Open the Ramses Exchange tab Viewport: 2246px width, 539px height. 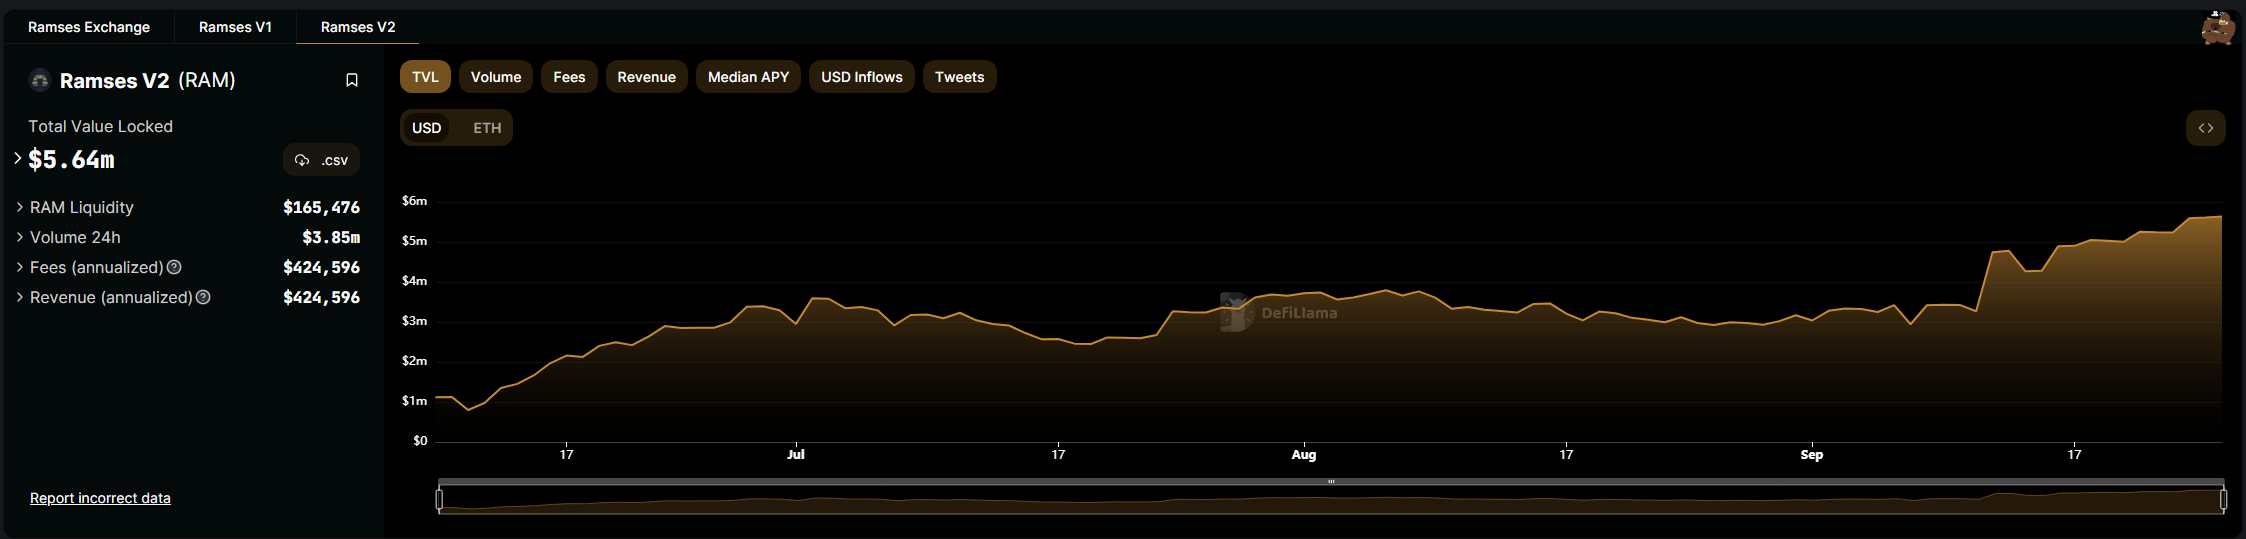[89, 27]
